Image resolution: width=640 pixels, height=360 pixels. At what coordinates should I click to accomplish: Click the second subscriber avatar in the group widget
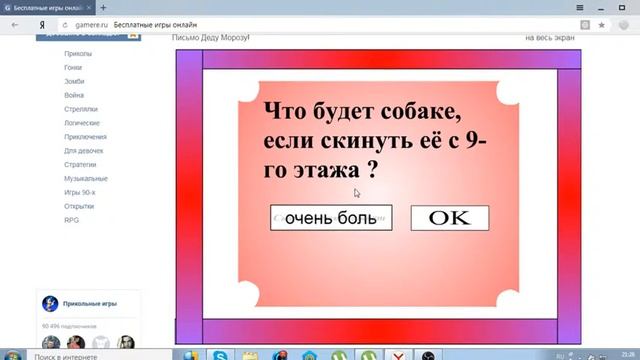[76, 342]
